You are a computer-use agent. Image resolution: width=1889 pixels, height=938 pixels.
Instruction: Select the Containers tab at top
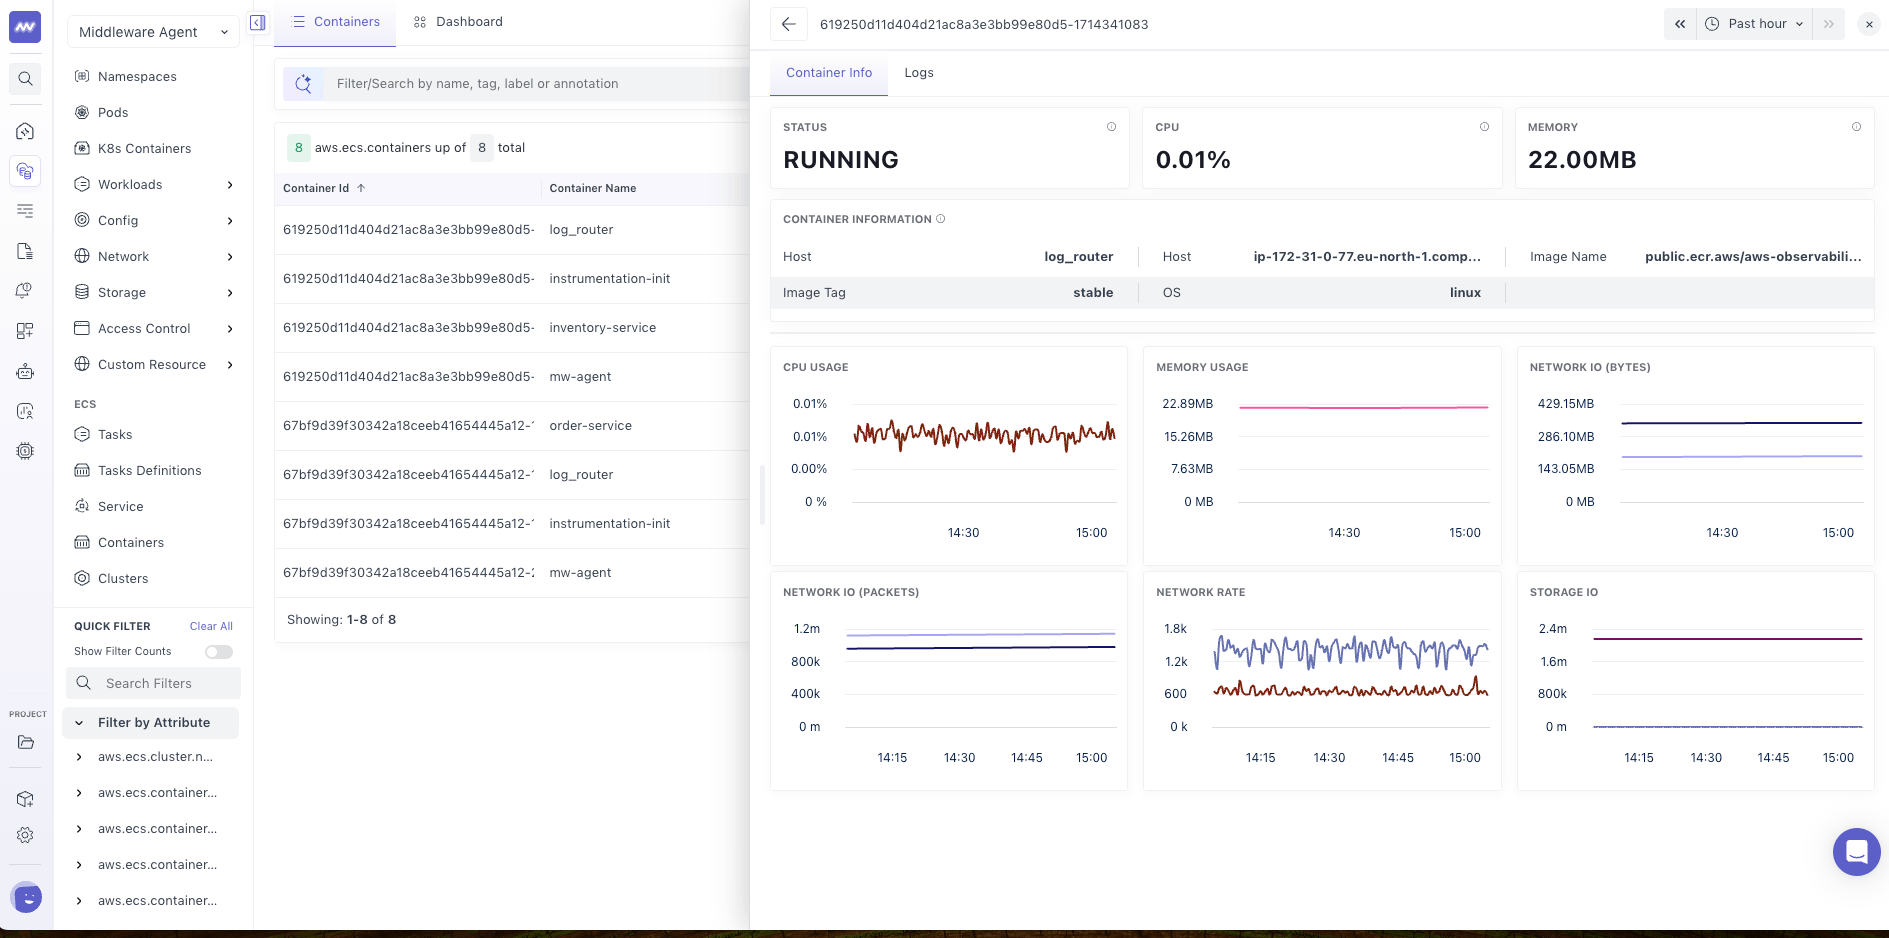[335, 22]
